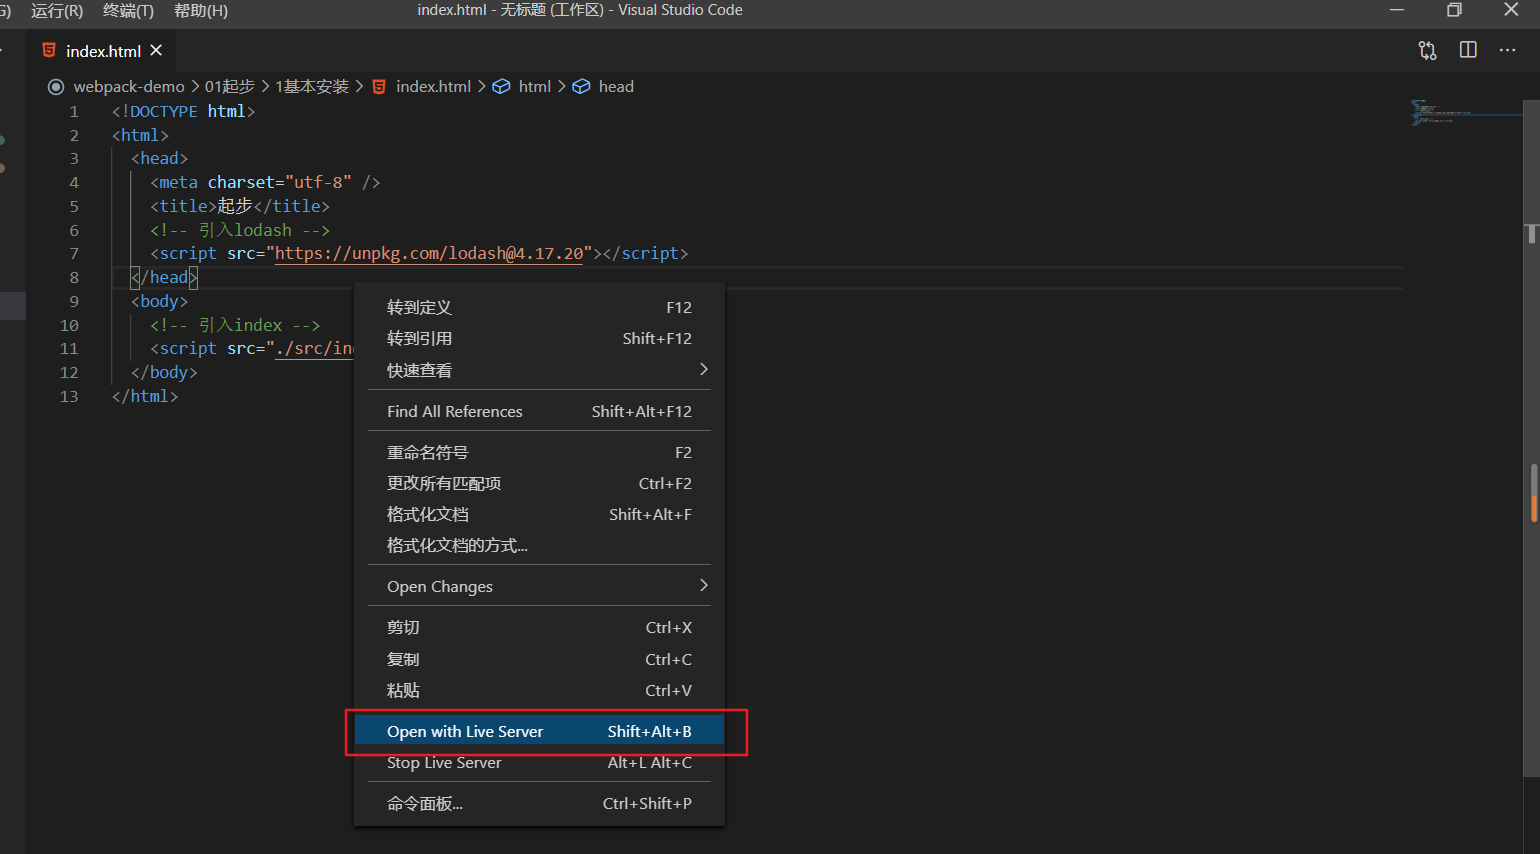Click line number 9 in the gutter
This screenshot has height=854, width=1540.
click(x=74, y=301)
